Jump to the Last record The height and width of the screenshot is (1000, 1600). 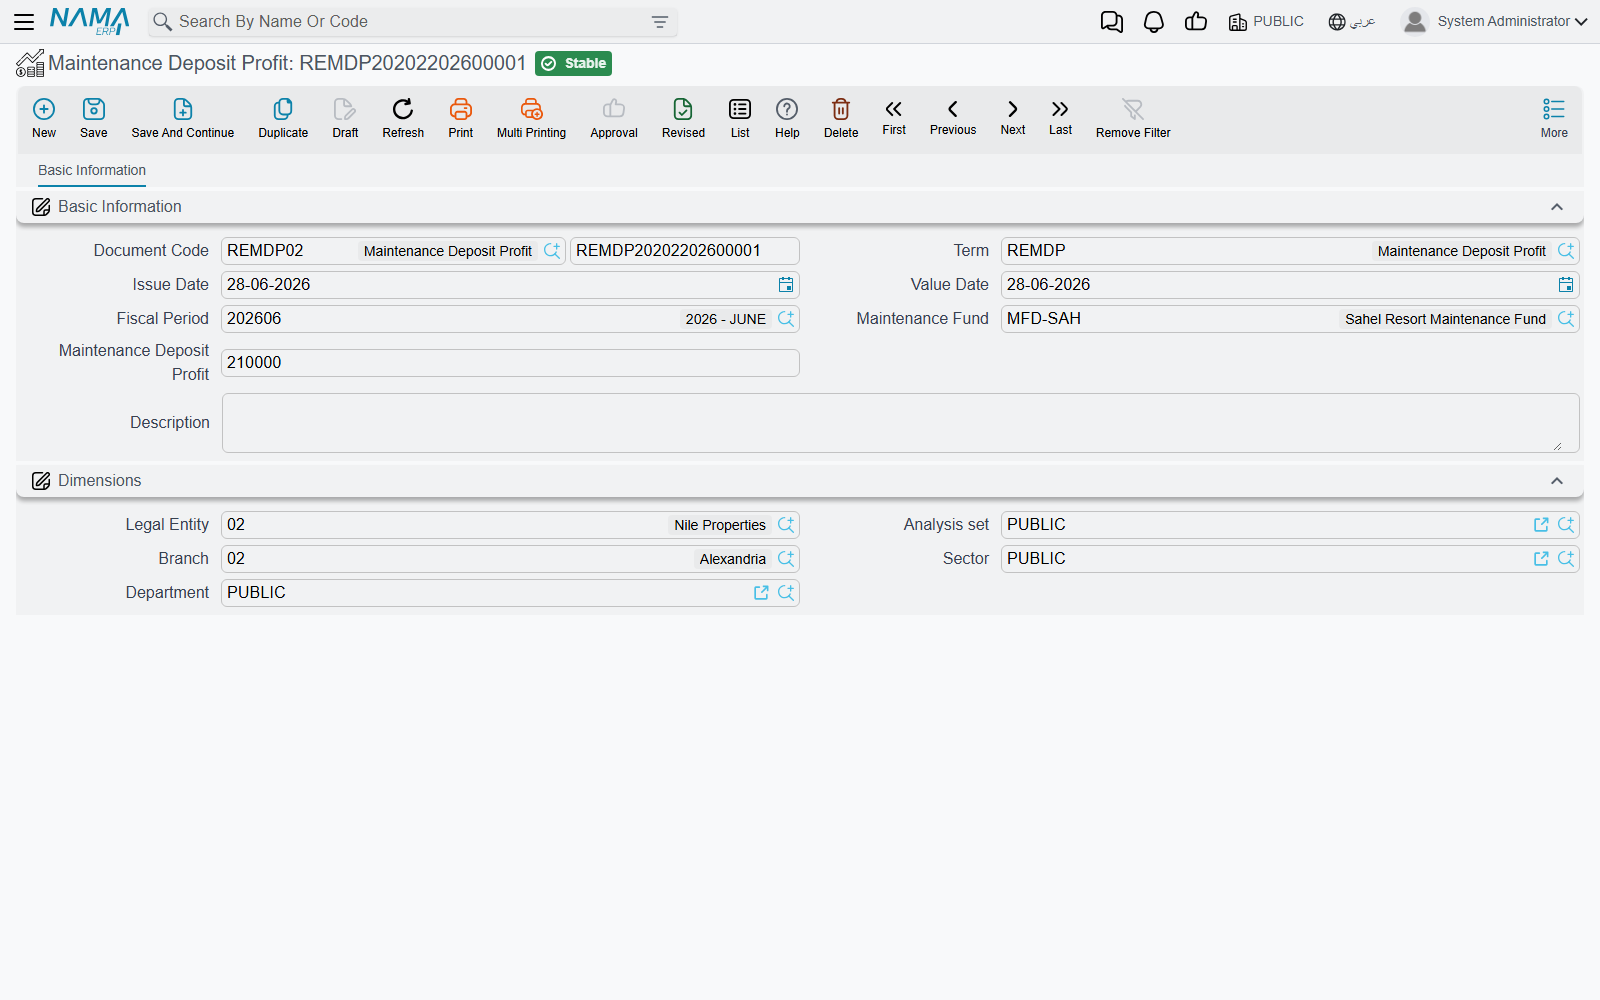pyautogui.click(x=1060, y=117)
